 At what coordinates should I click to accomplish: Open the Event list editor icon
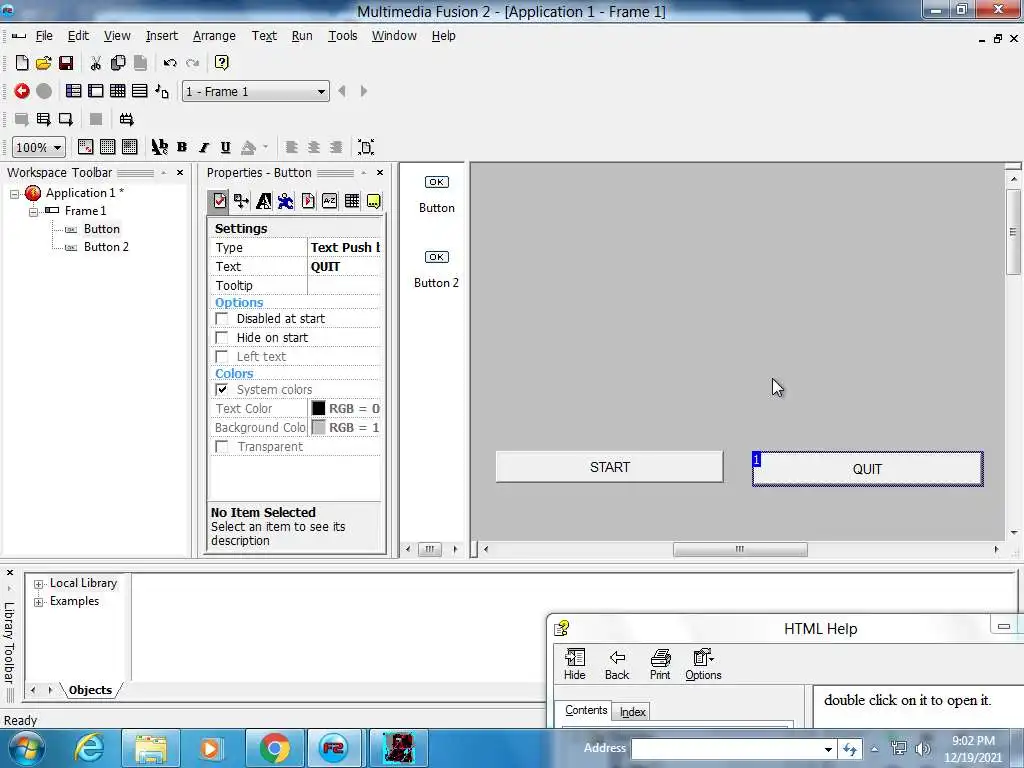[140, 91]
